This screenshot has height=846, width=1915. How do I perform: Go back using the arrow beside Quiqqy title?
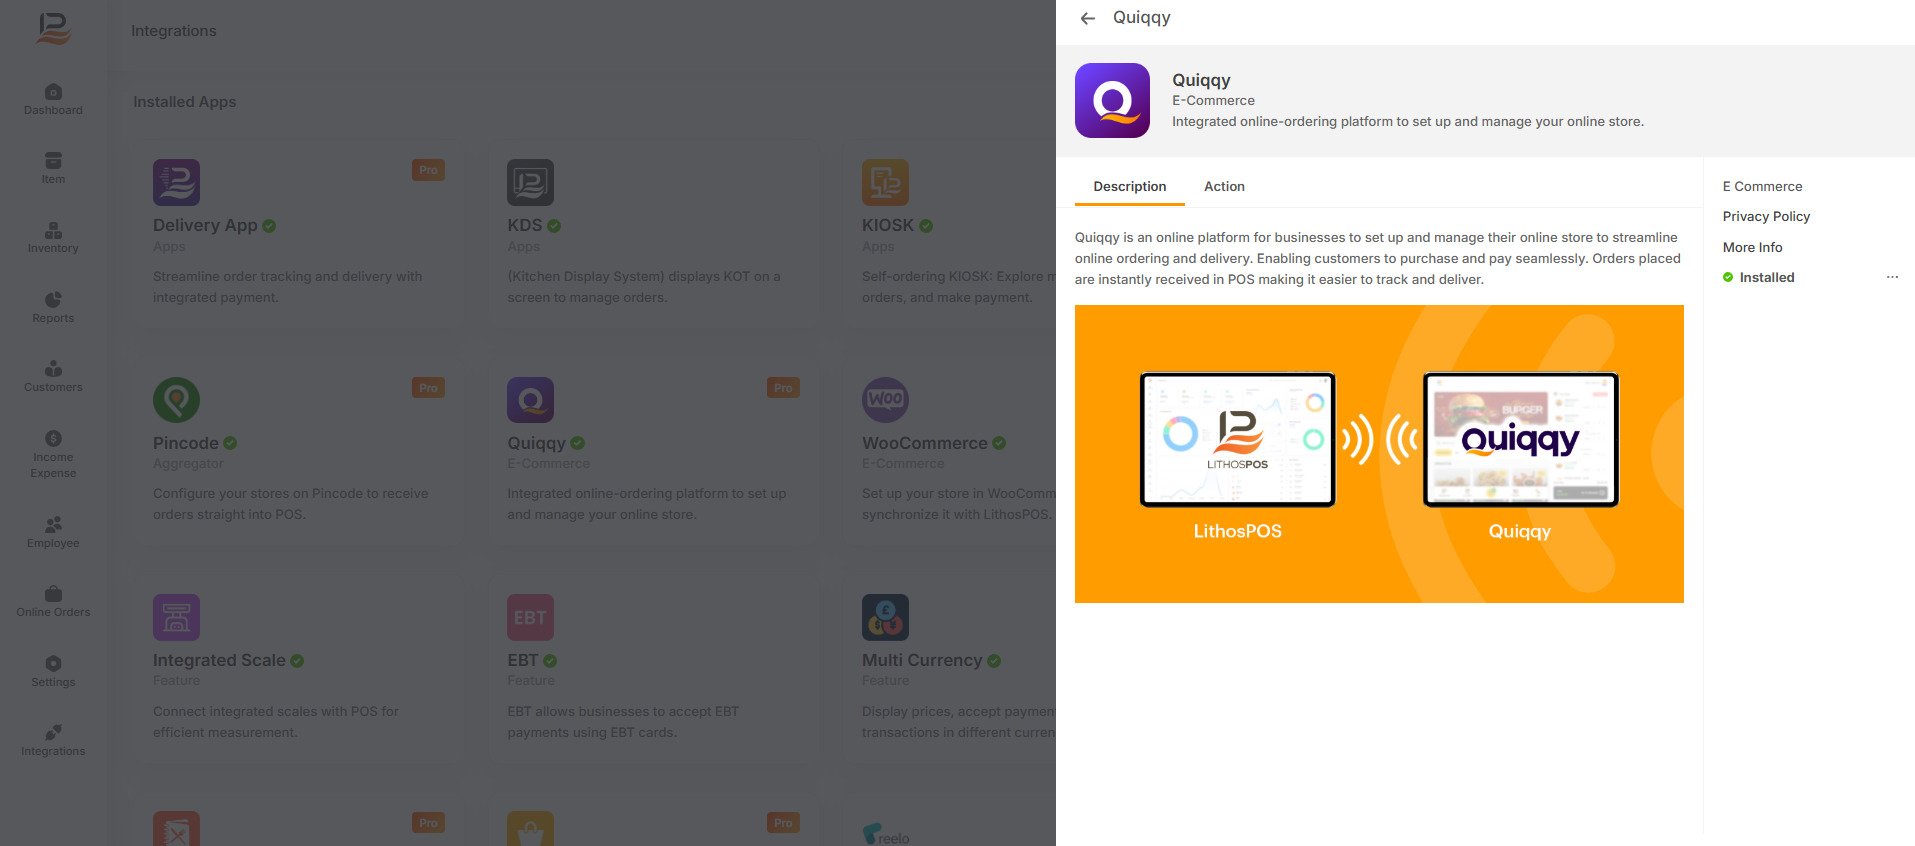[1088, 18]
